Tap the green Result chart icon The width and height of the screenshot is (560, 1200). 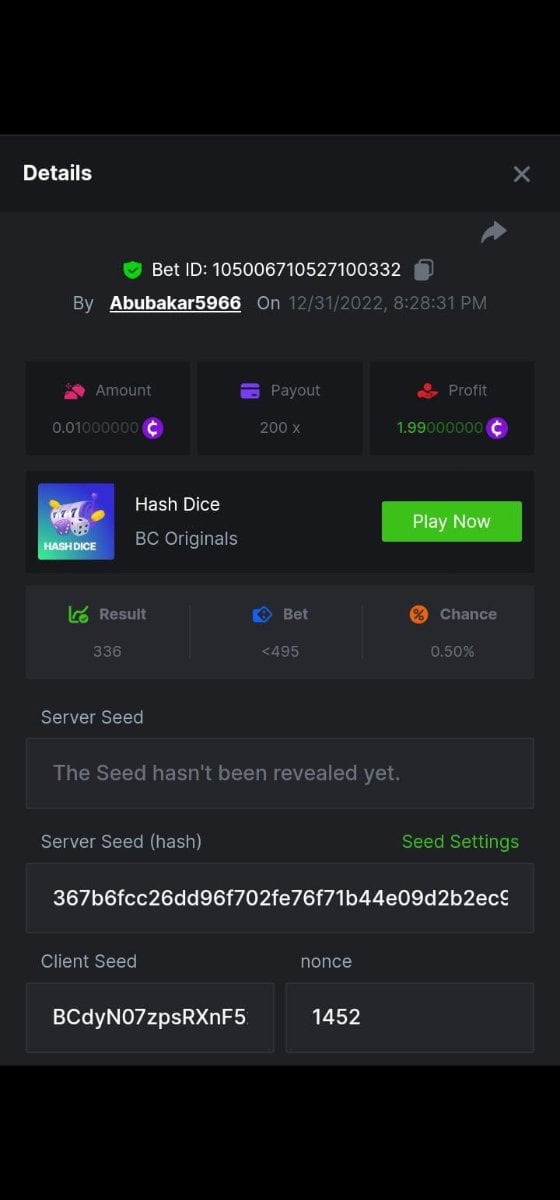pos(78,614)
